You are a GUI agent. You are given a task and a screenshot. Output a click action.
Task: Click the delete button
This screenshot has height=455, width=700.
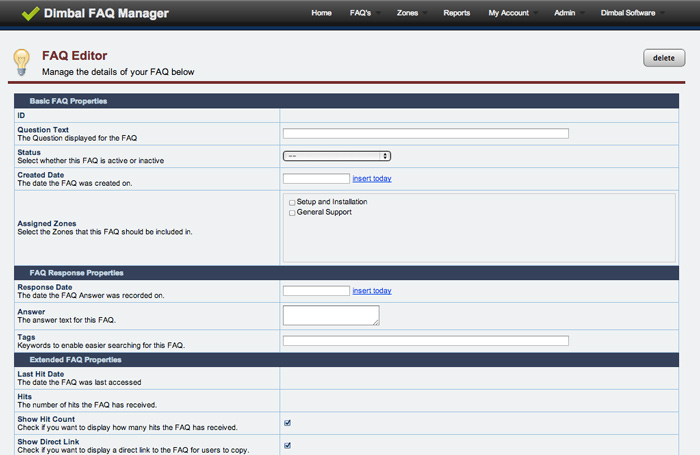click(664, 58)
